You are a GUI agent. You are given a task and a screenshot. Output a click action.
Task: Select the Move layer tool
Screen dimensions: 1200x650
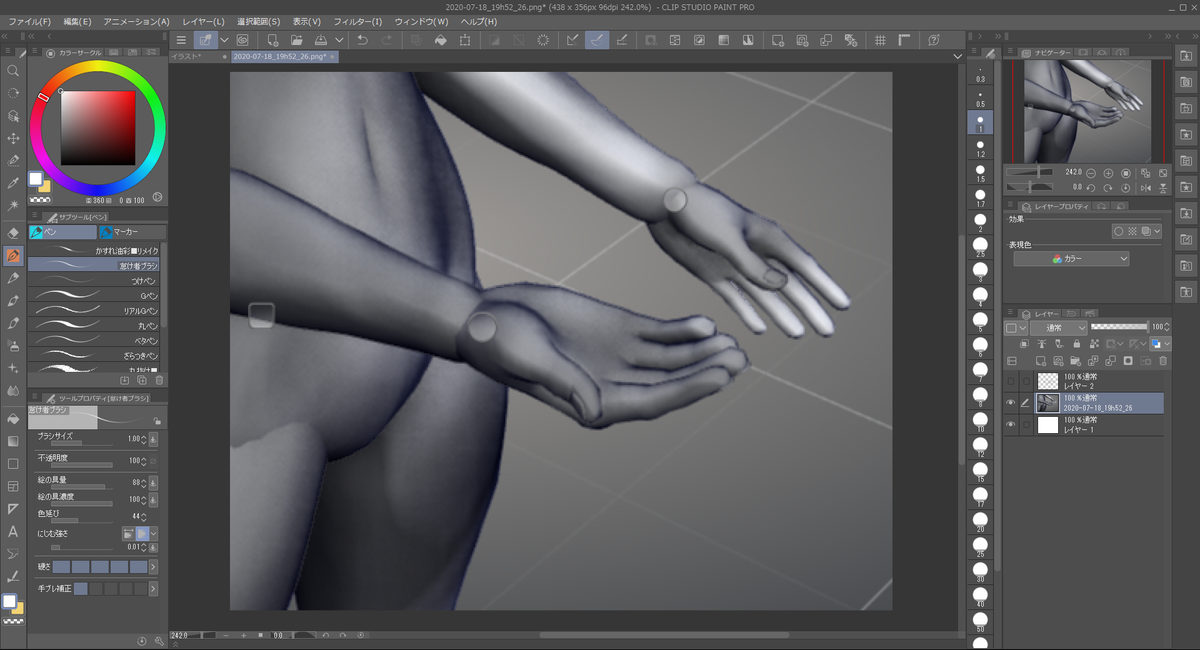(13, 138)
